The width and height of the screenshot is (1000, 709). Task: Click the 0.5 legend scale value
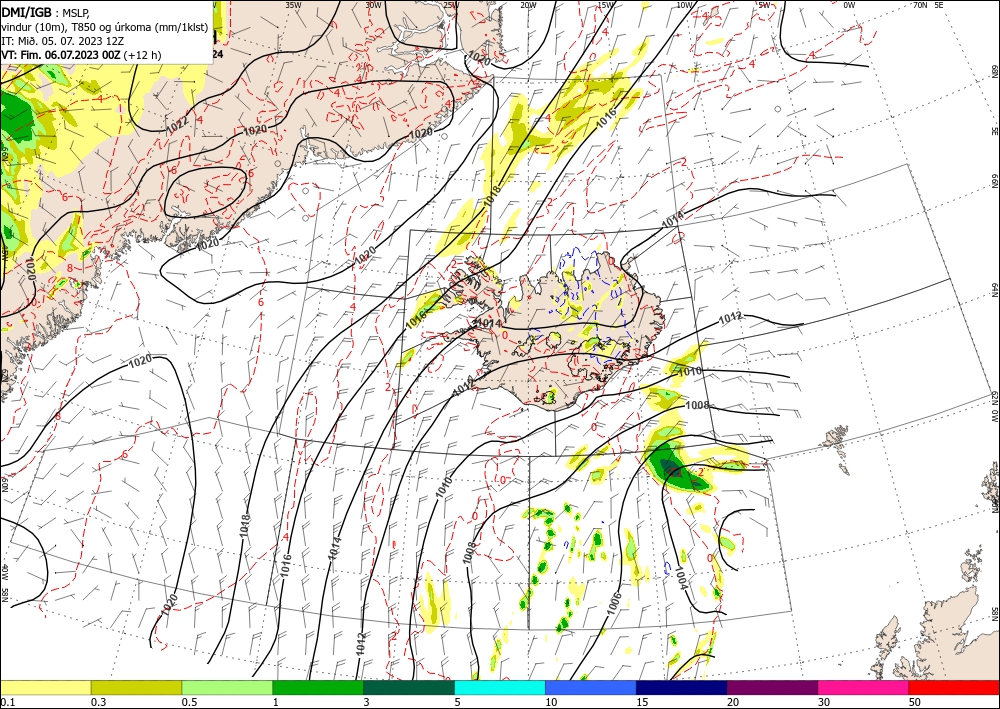coord(189,702)
